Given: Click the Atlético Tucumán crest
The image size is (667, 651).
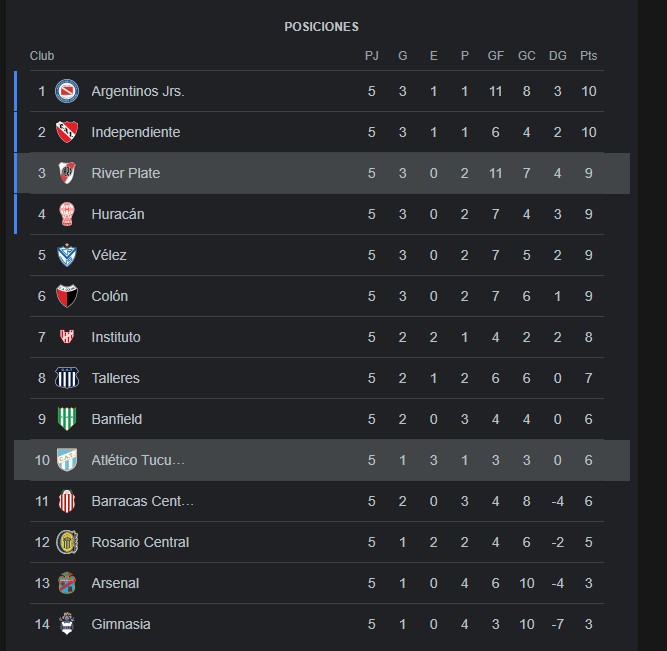Looking at the screenshot, I should click(67, 460).
